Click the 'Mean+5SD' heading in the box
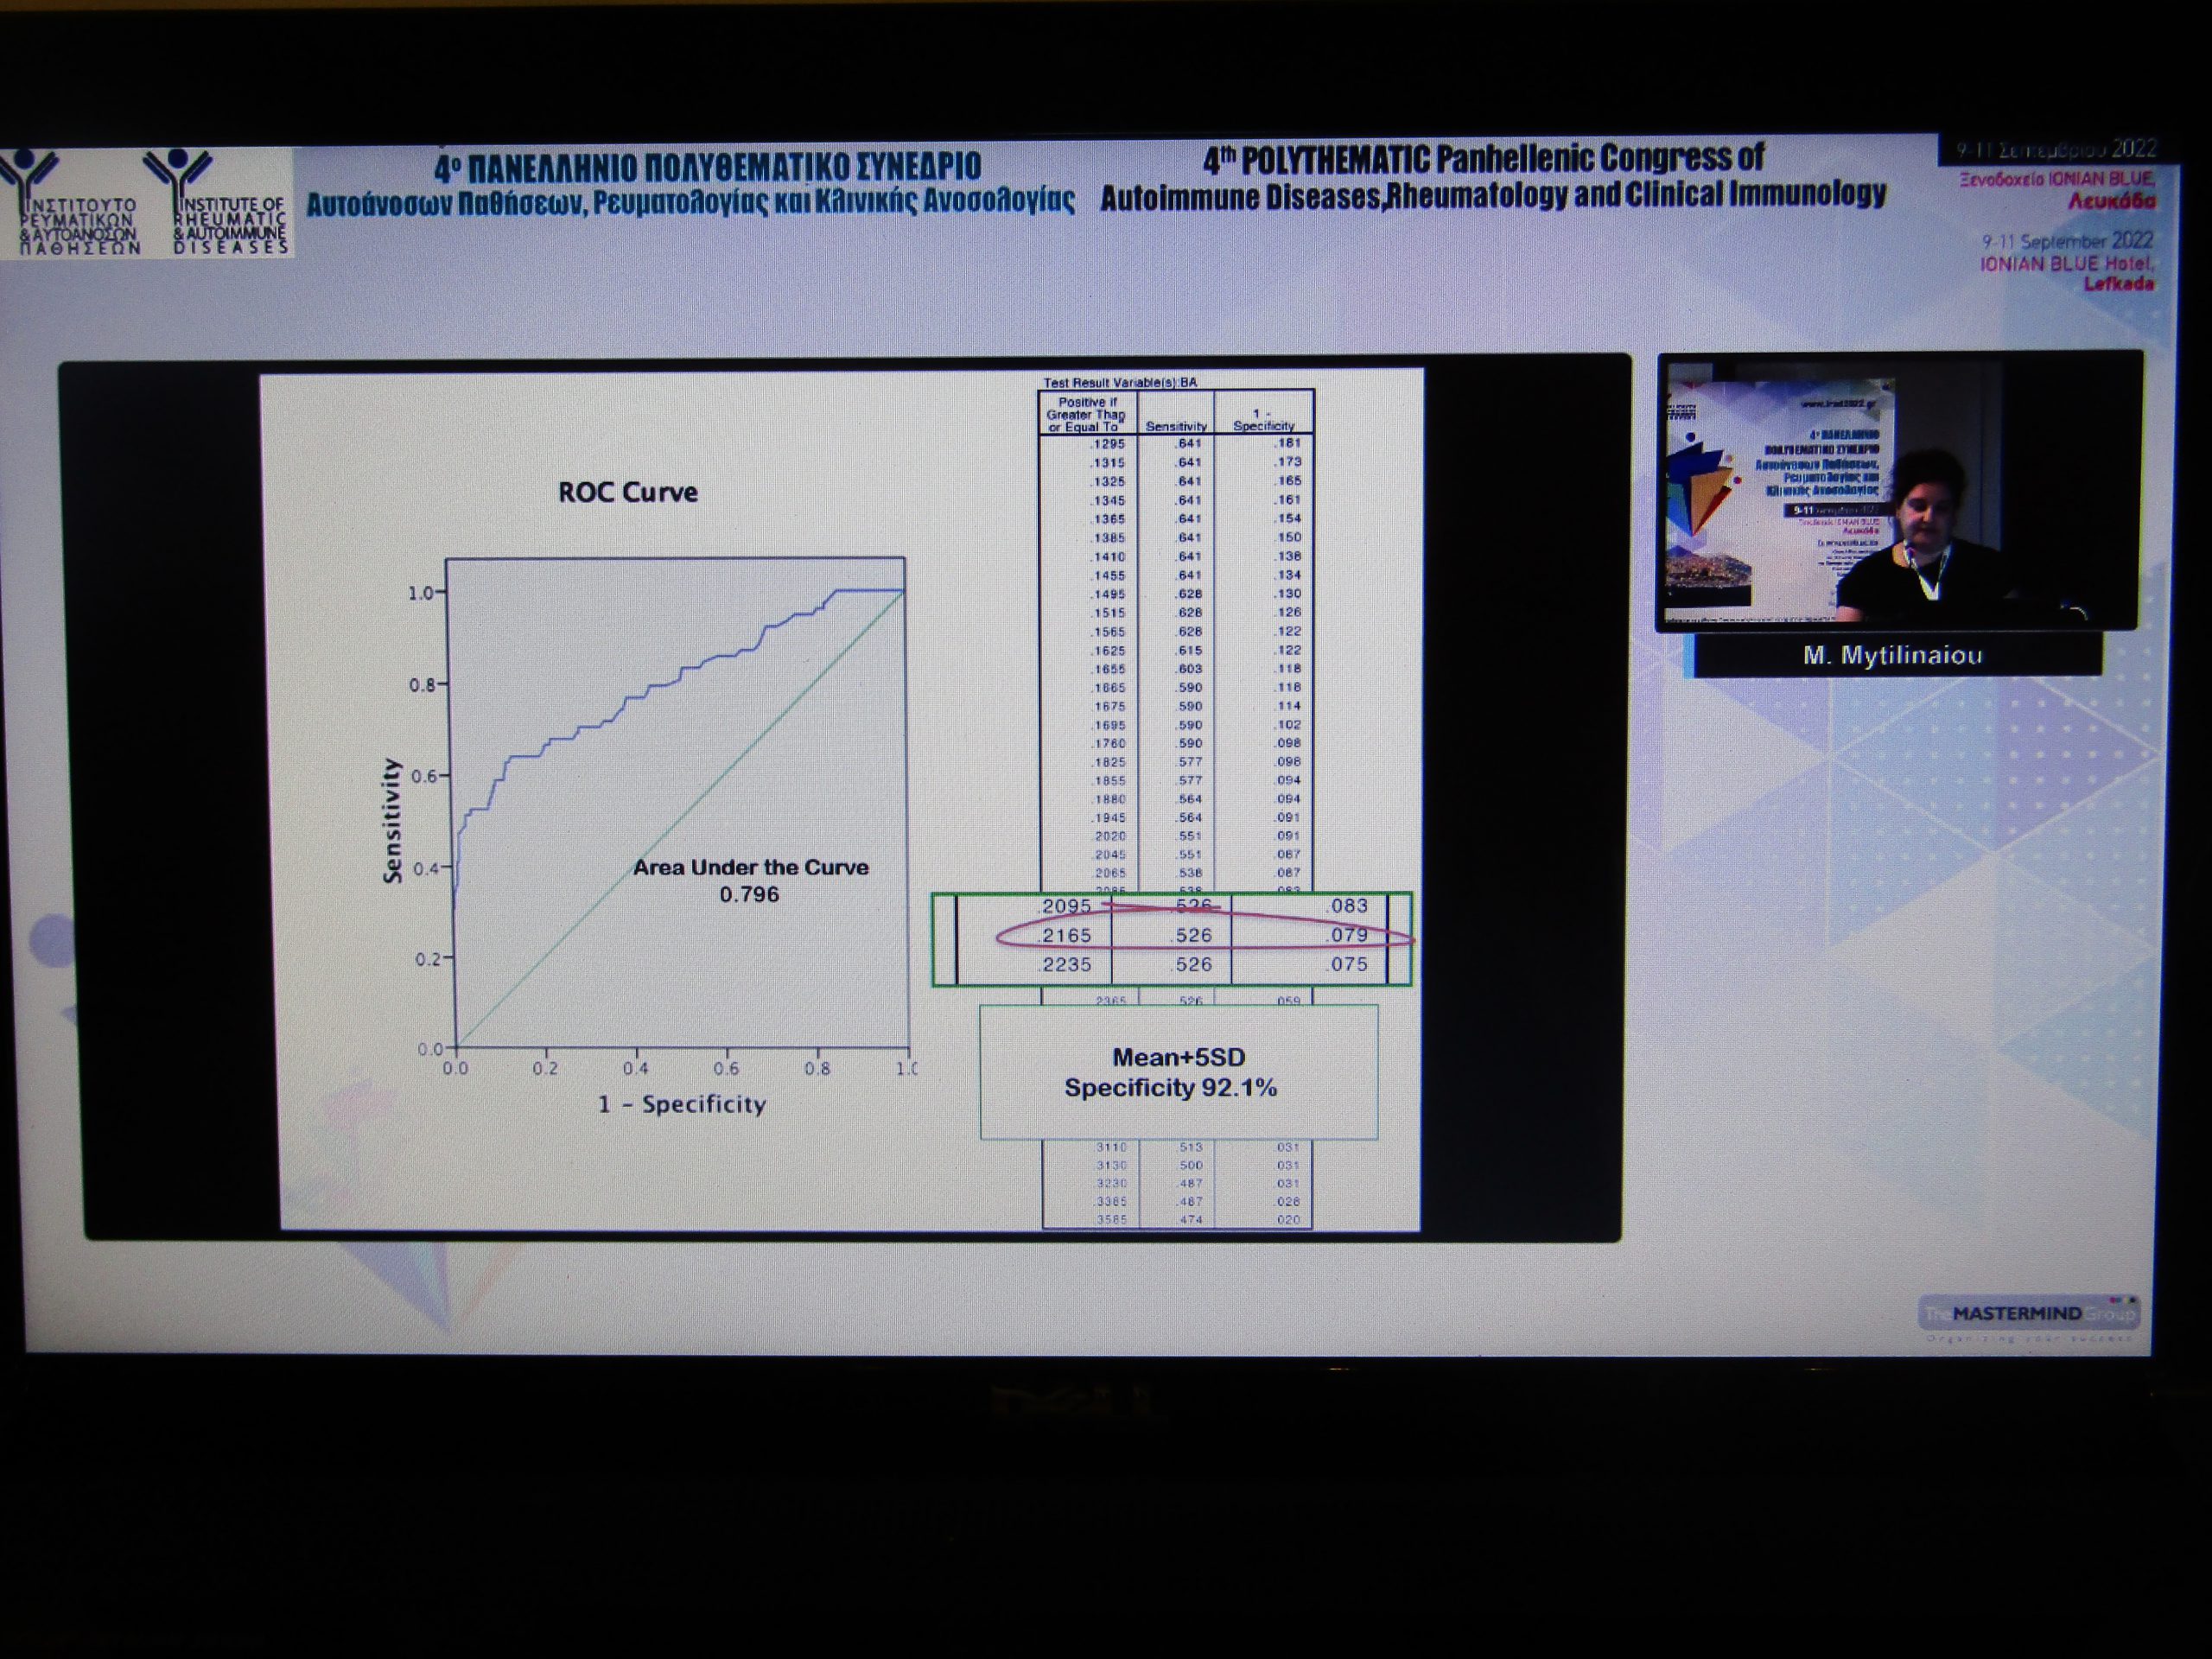2212x1659 pixels. coord(1178,1057)
